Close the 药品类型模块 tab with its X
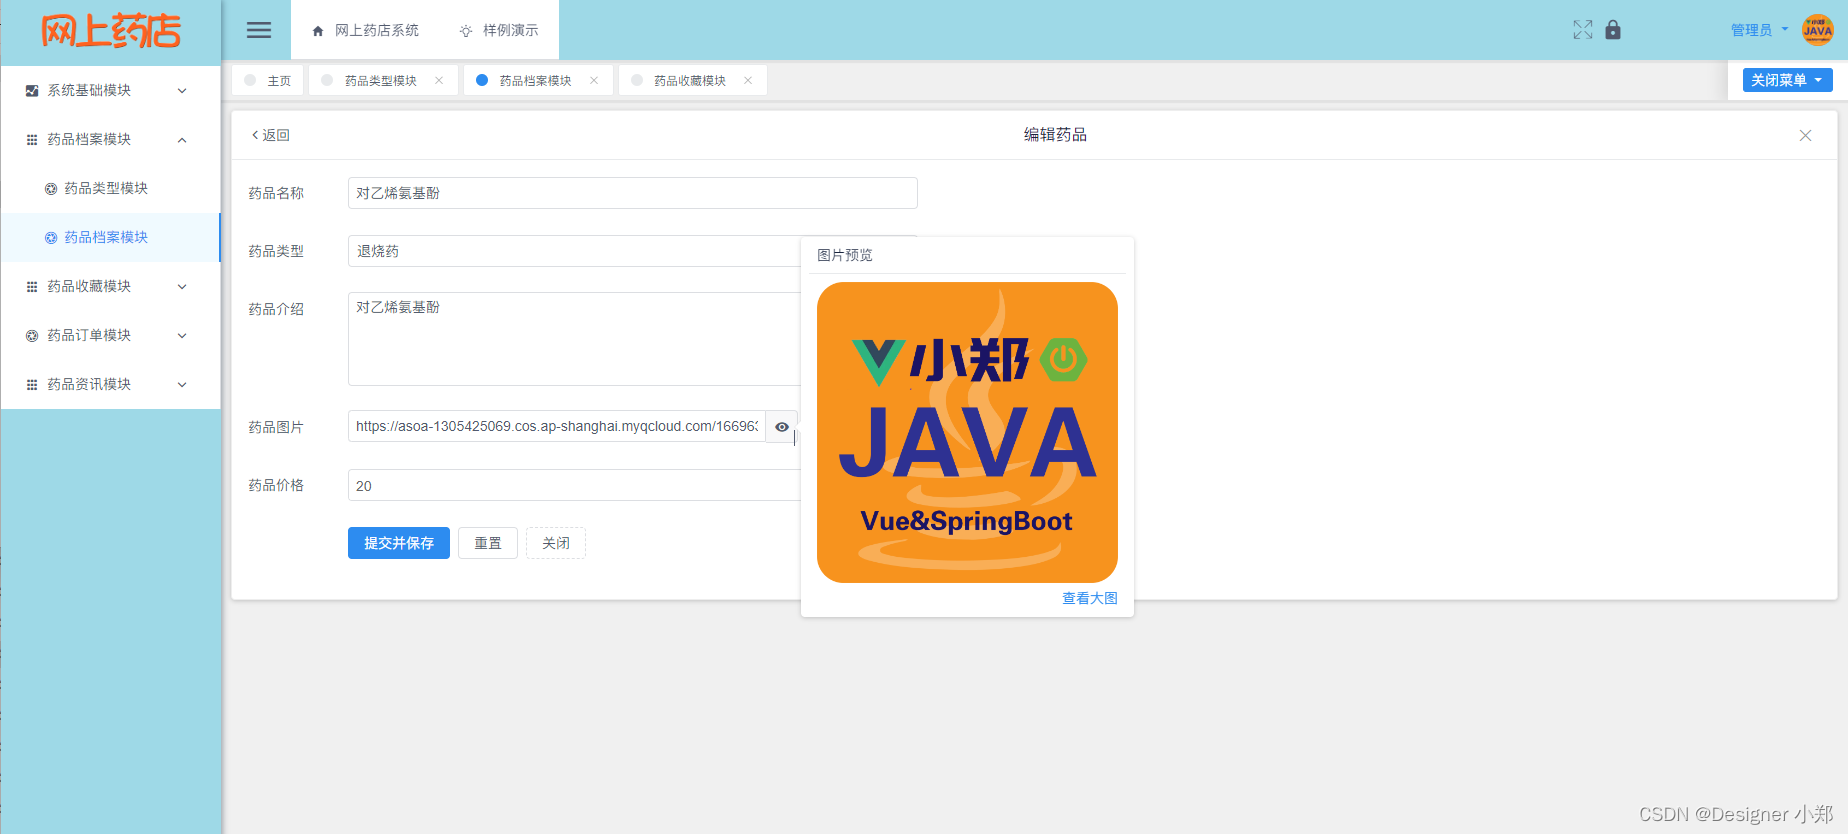The width and height of the screenshot is (1848, 834). 439,81
